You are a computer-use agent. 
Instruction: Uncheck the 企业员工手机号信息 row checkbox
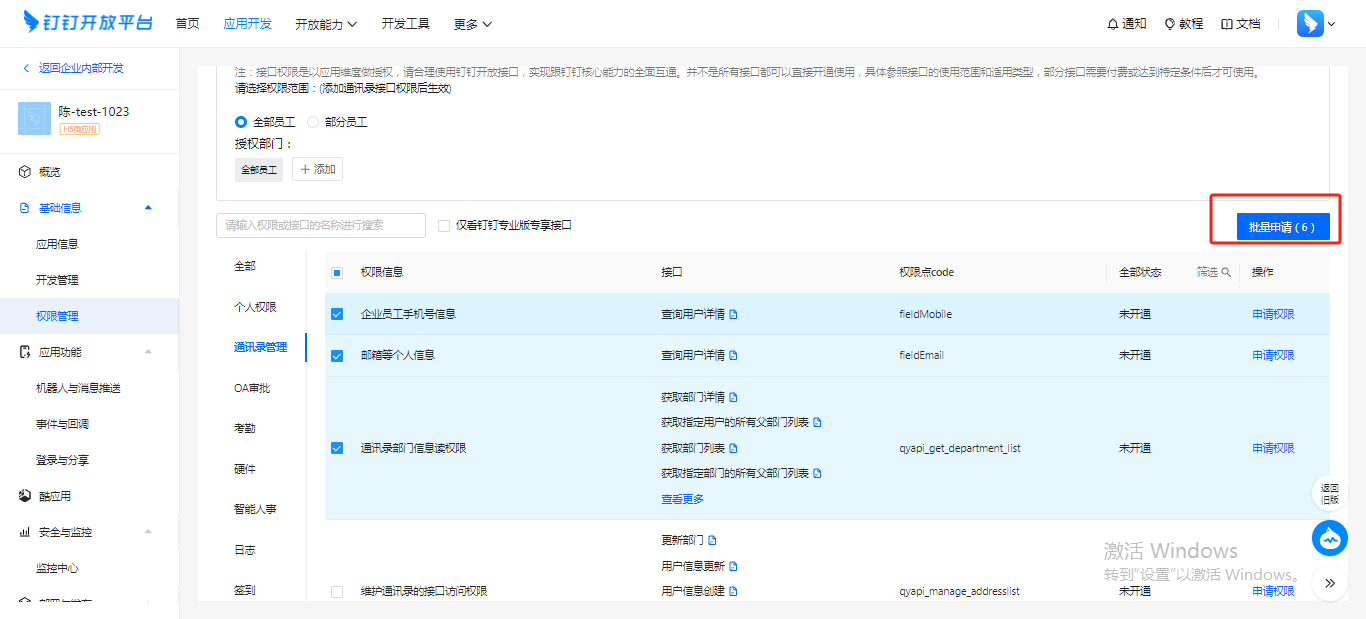(x=337, y=314)
